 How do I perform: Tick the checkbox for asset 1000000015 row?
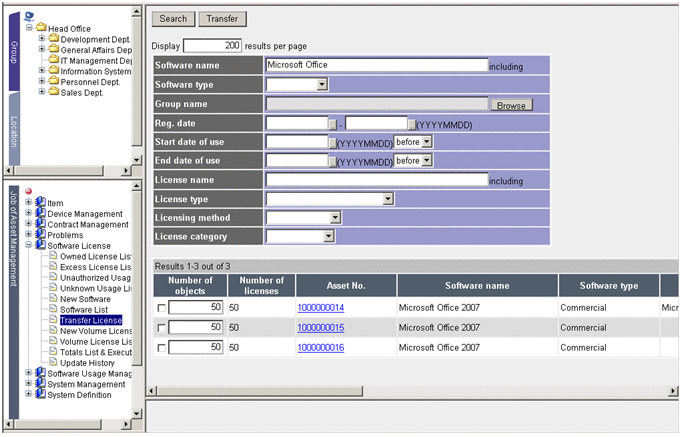point(162,328)
